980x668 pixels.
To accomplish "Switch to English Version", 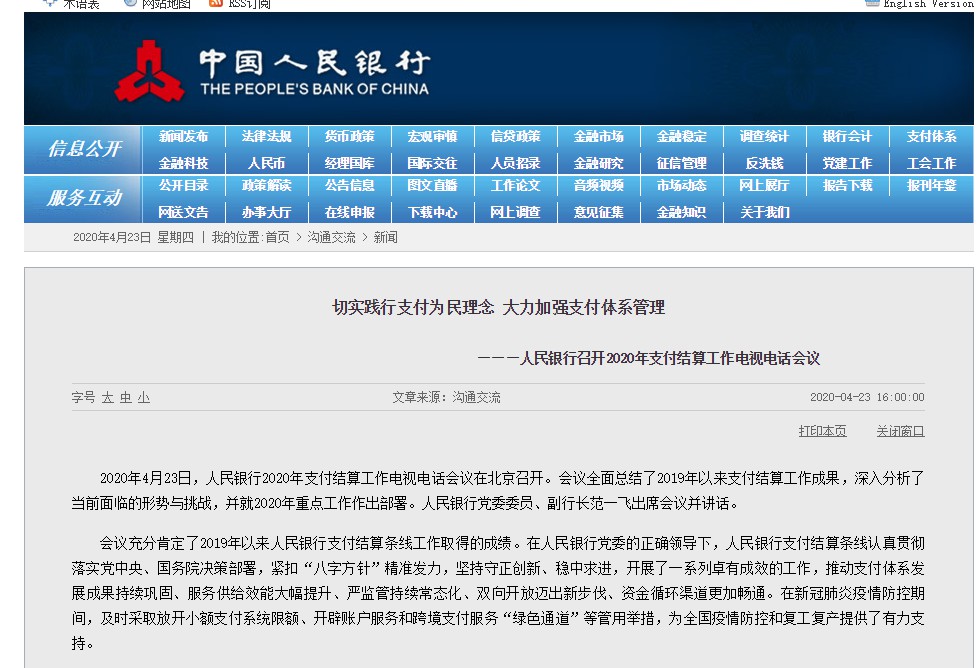I will click(x=928, y=4).
